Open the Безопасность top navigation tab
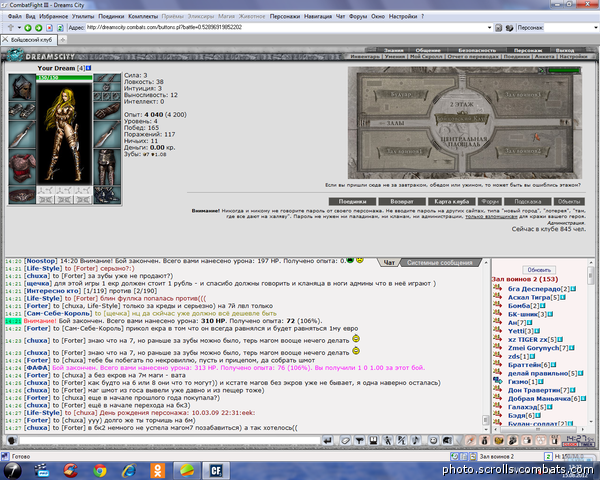 pos(477,50)
